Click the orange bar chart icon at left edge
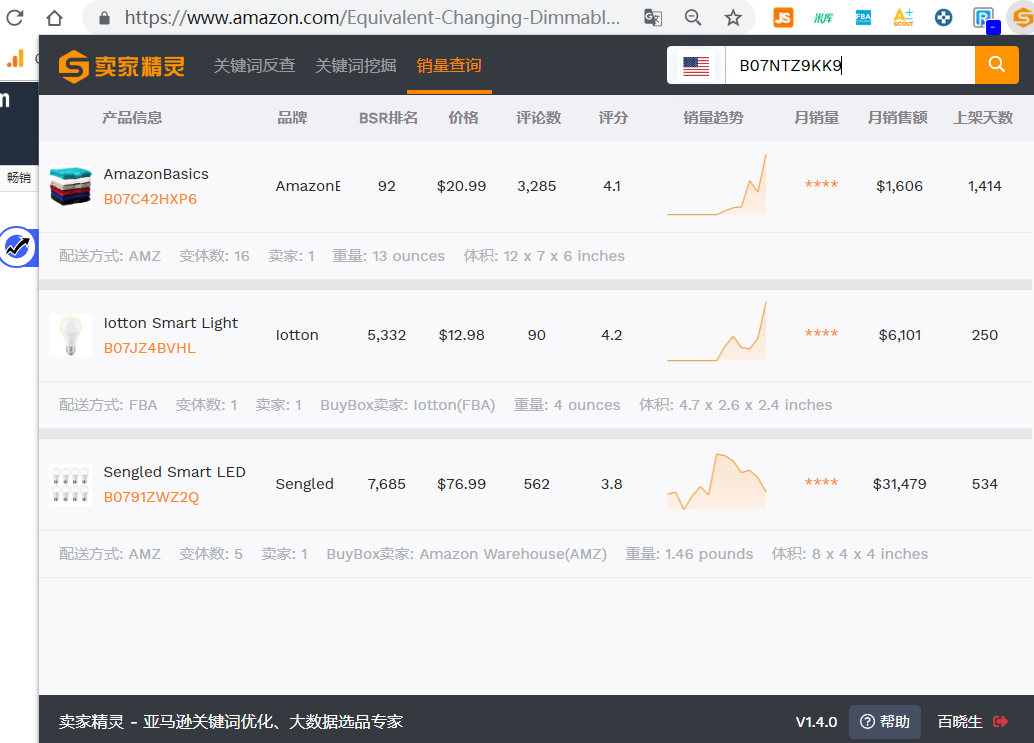This screenshot has width=1034, height=743. click(15, 59)
